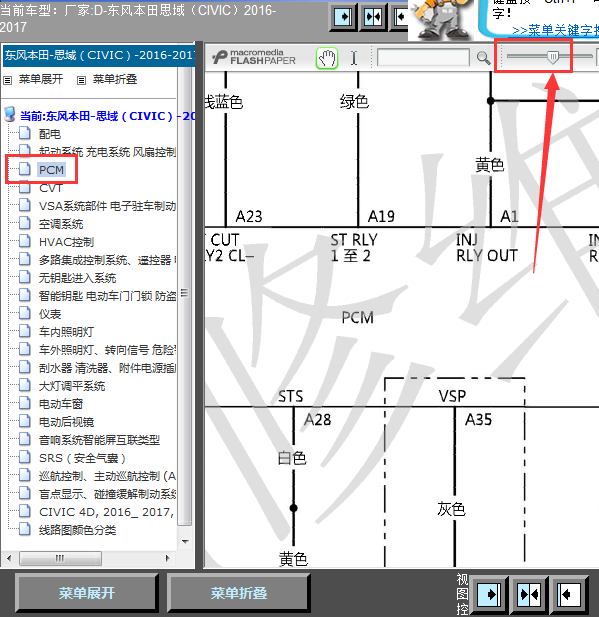Click the document icon beside 空调系统

(25, 224)
